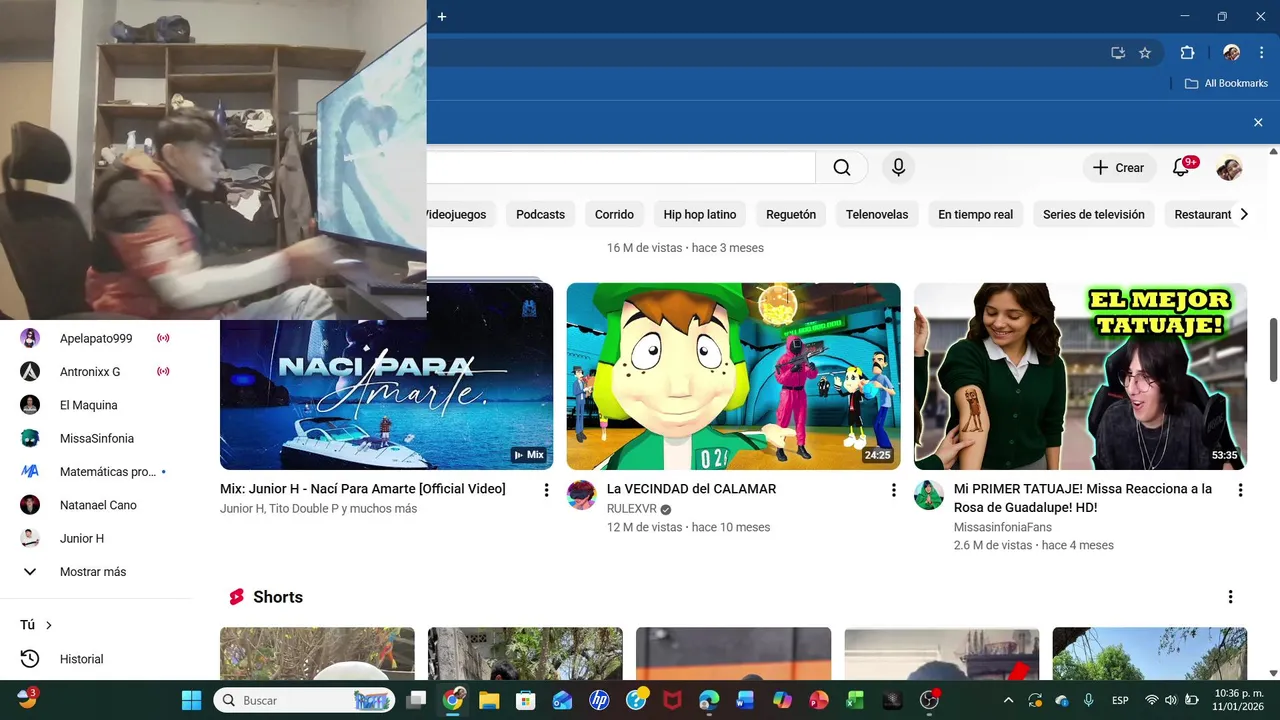Bookmark this page with the star icon
The image size is (1280, 720).
1145,53
